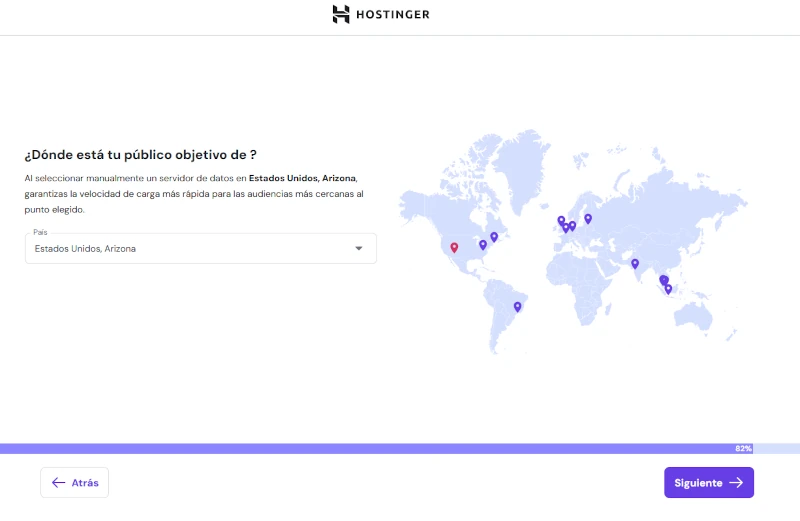Screen dimensions: 800x521
Task: Click the Germany-area server pin in Europe
Action: (x=572, y=226)
